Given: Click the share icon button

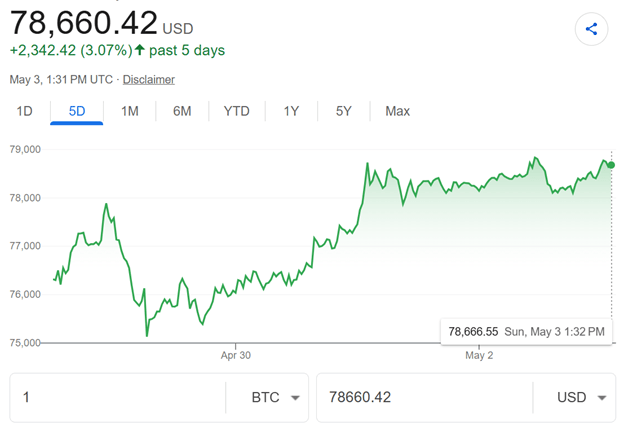Looking at the screenshot, I should click(591, 29).
